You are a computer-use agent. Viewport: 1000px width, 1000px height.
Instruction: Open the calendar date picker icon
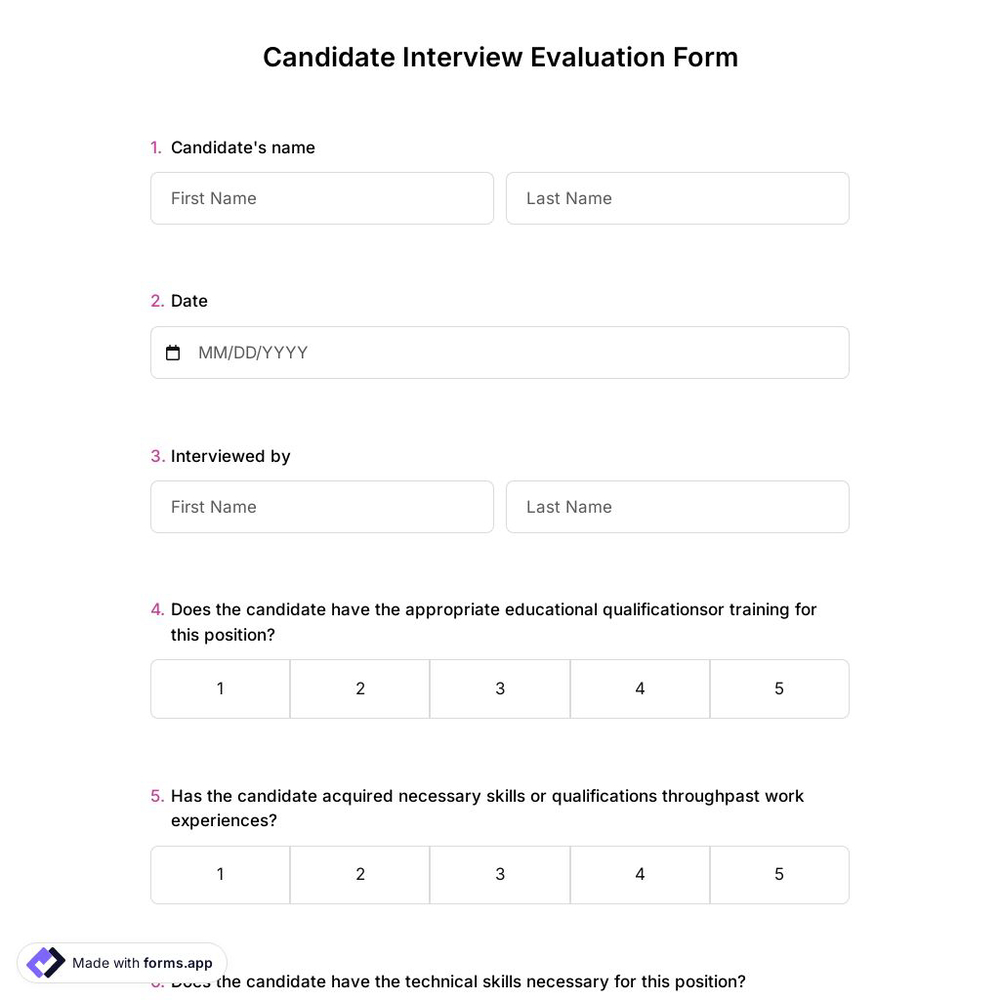[x=172, y=352]
